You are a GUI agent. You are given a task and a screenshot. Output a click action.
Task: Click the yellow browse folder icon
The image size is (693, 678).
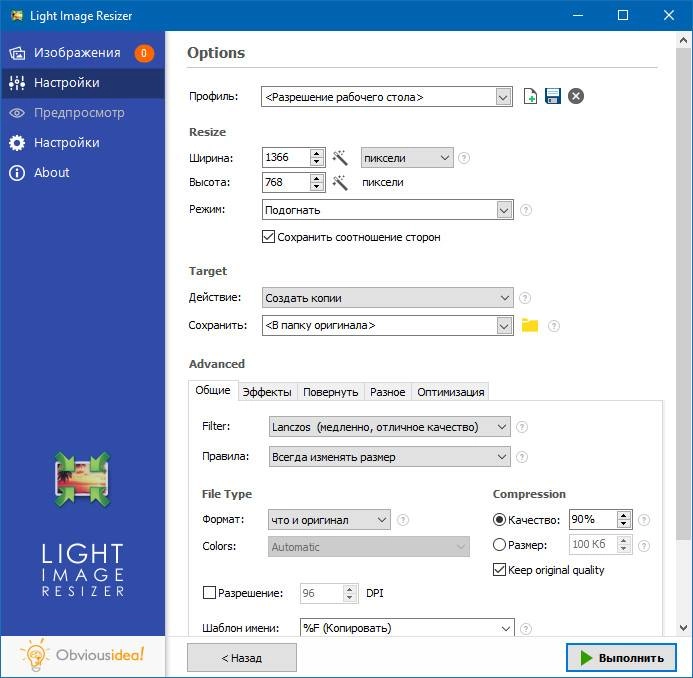[x=530, y=325]
